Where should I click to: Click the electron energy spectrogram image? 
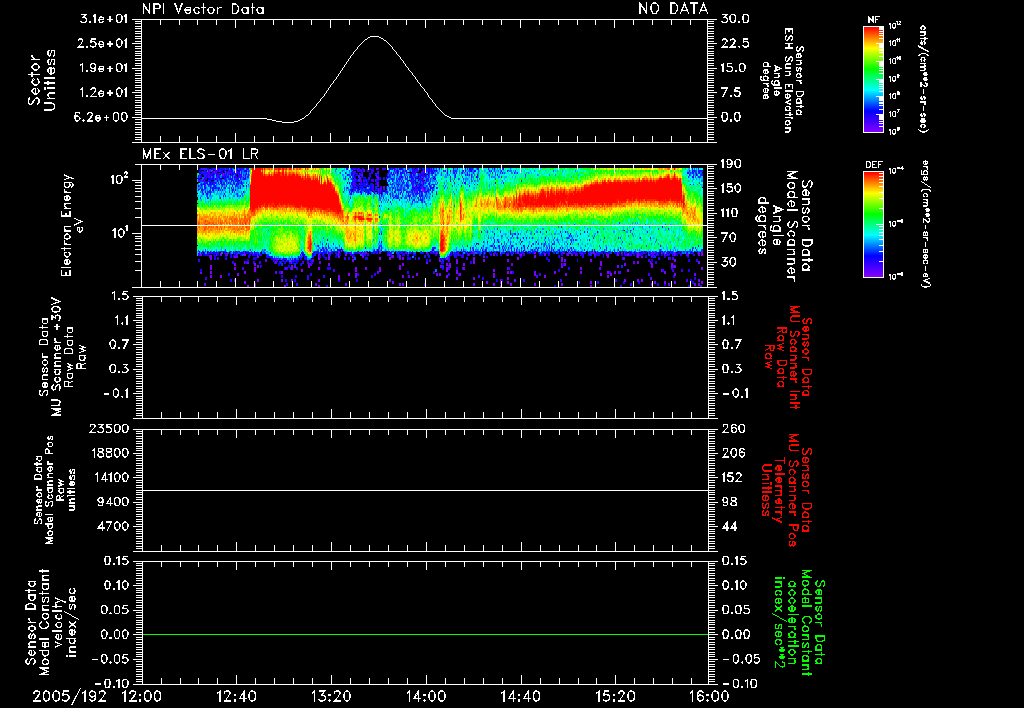click(451, 227)
